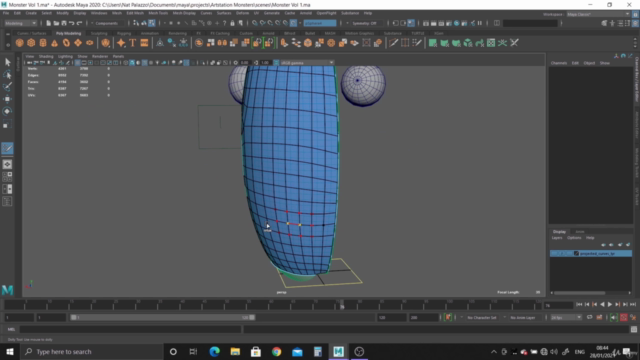The image size is (640, 360).
Task: Open Options menu in Layer Editor
Action: pos(574,238)
